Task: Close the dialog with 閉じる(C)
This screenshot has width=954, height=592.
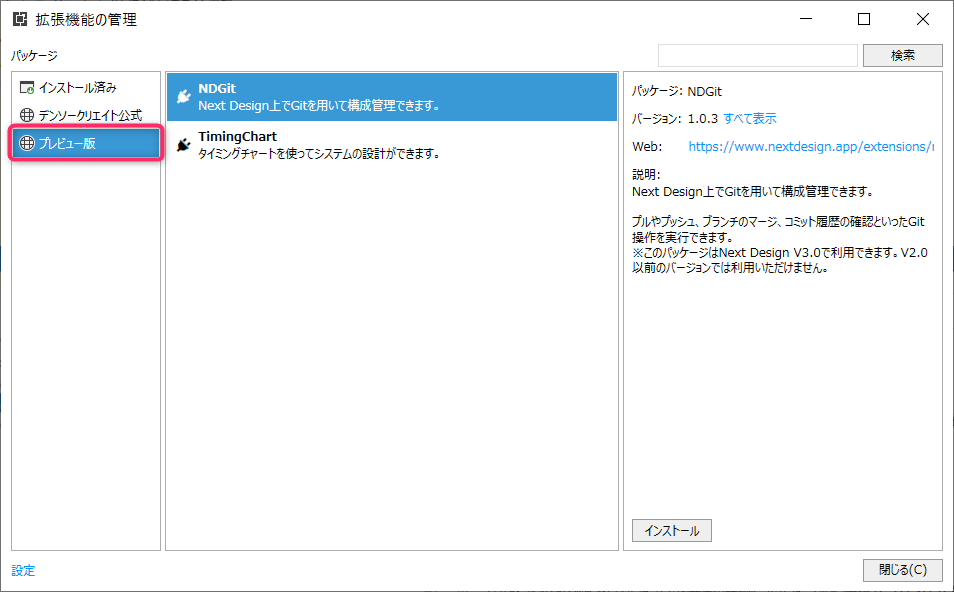Action: (902, 570)
